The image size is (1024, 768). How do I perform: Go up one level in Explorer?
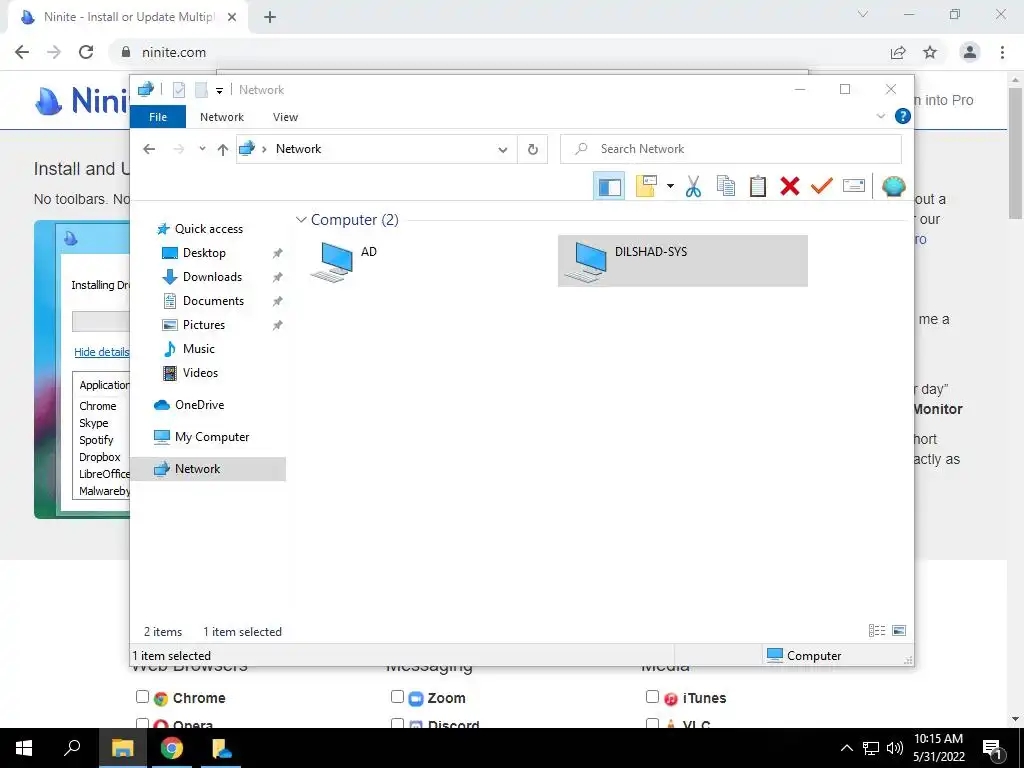(x=223, y=150)
